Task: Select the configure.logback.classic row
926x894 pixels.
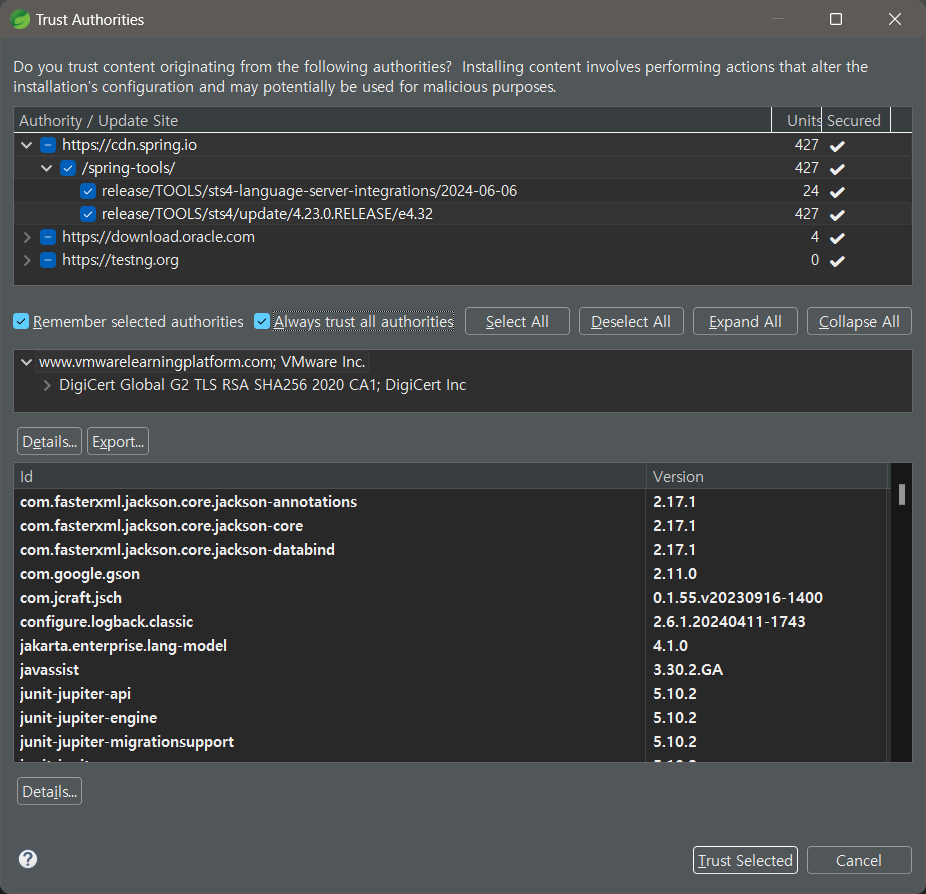Action: pos(451,622)
